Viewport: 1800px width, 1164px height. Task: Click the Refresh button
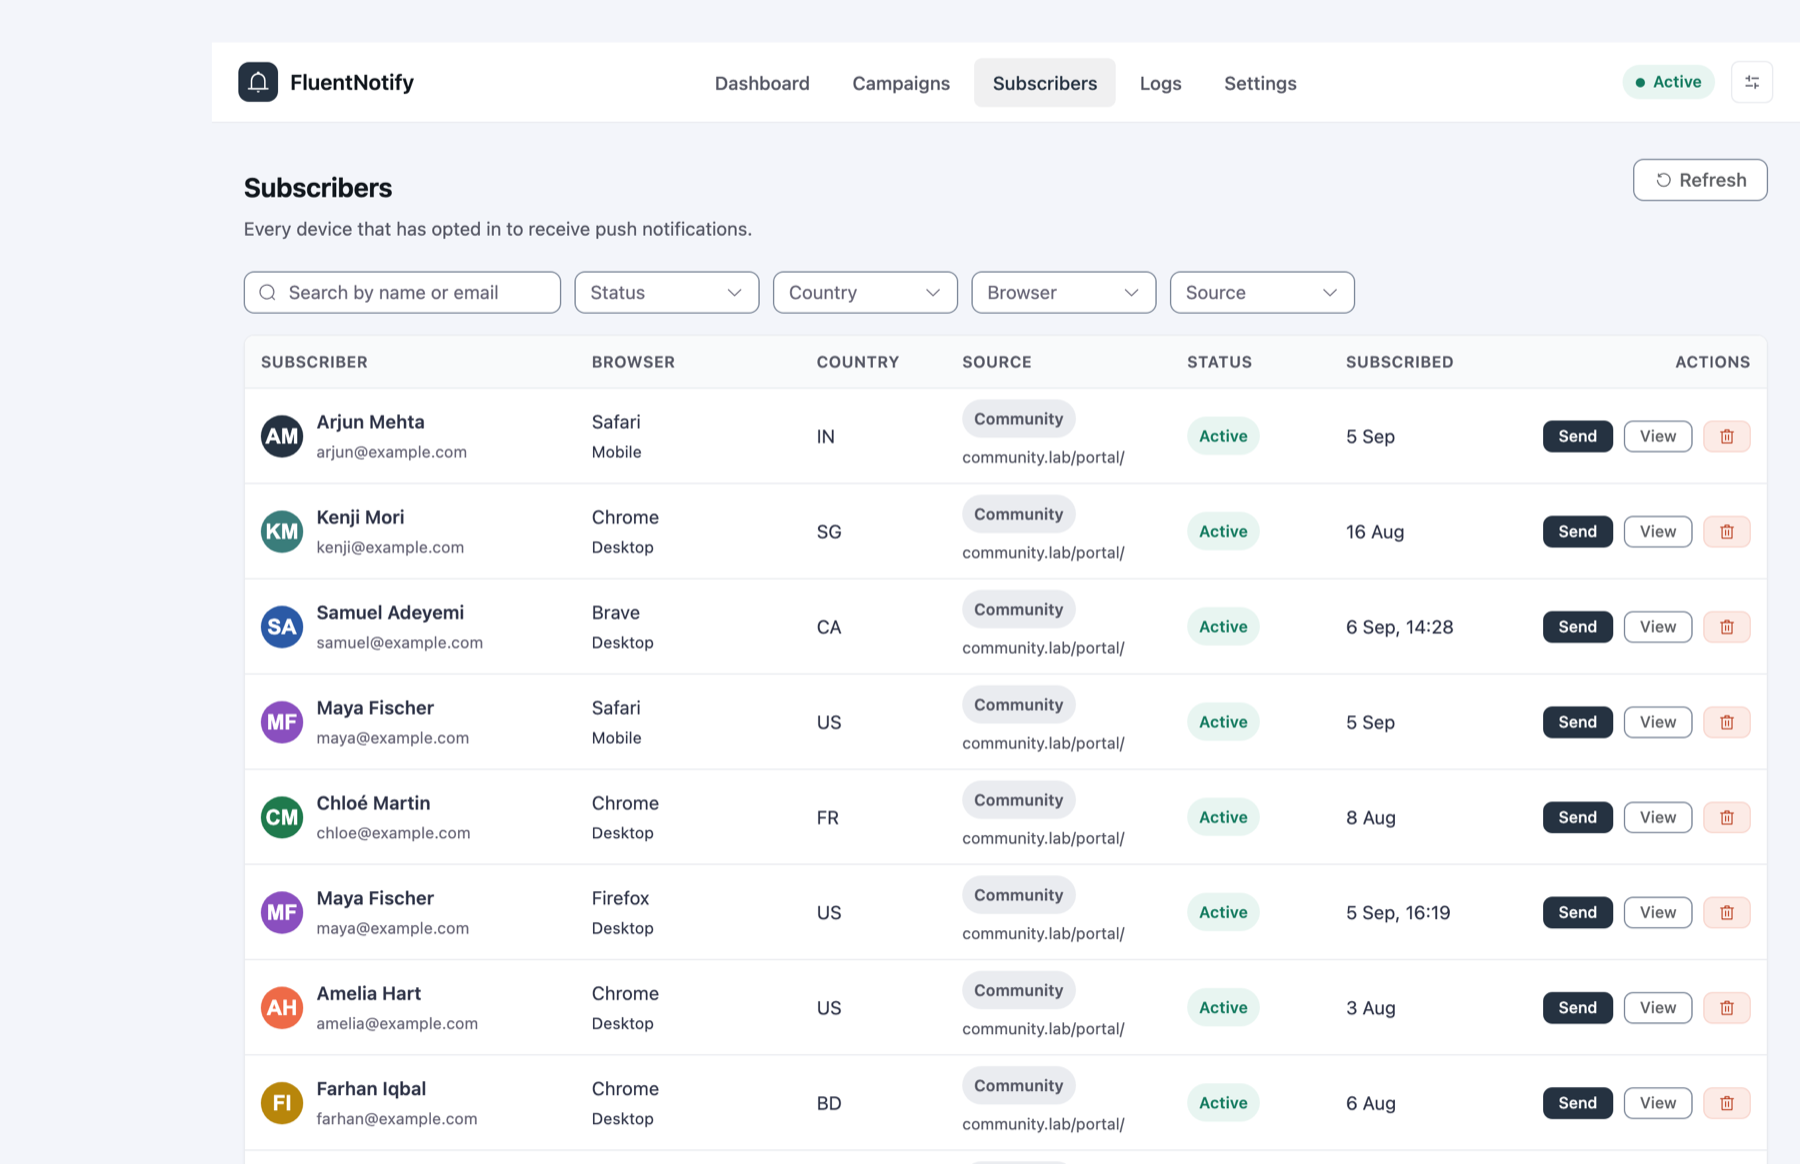(1700, 180)
